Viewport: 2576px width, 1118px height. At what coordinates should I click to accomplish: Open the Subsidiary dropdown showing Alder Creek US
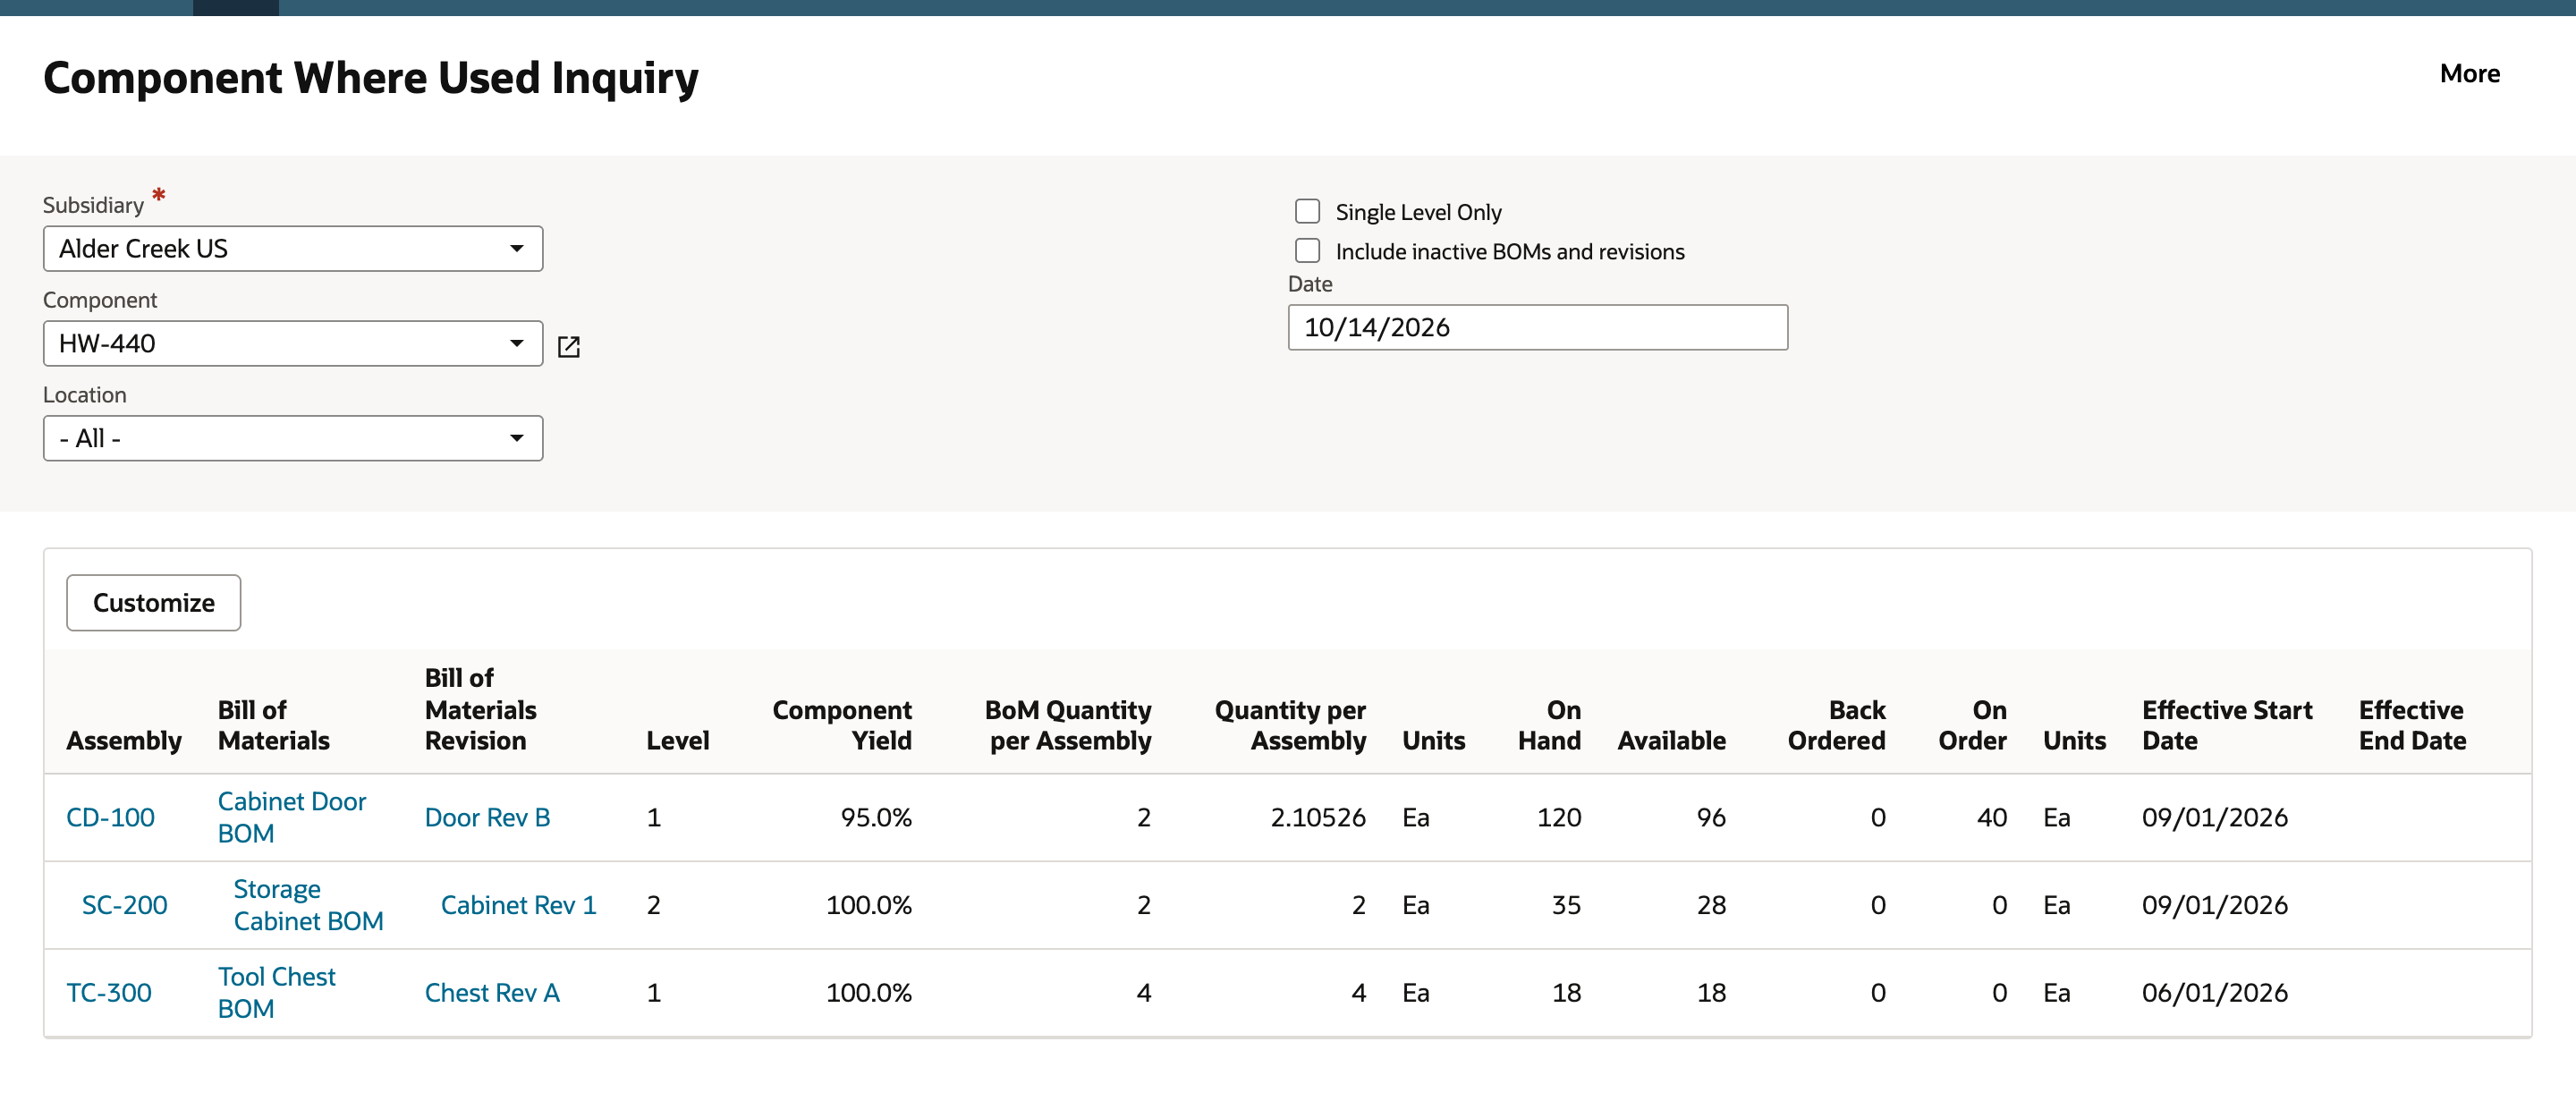pos(293,248)
